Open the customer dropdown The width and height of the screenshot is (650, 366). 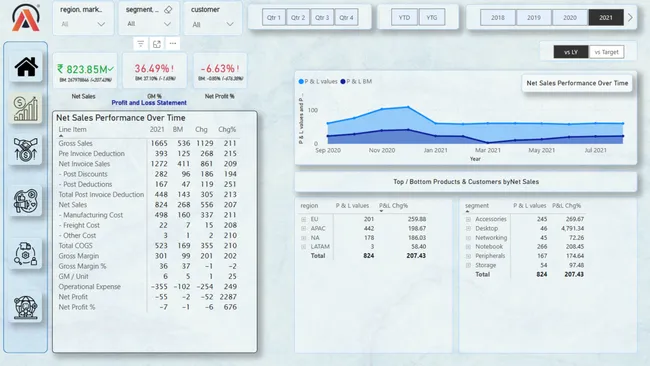tap(213, 18)
